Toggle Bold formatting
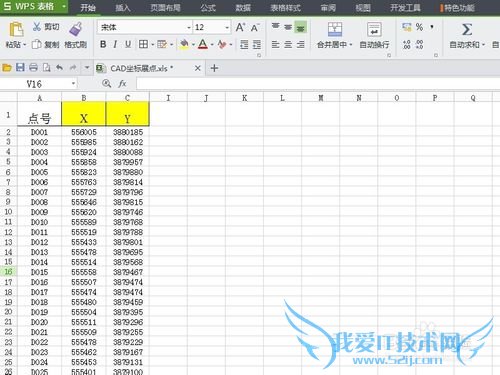Viewport: 500px width, 375px height. point(103,44)
